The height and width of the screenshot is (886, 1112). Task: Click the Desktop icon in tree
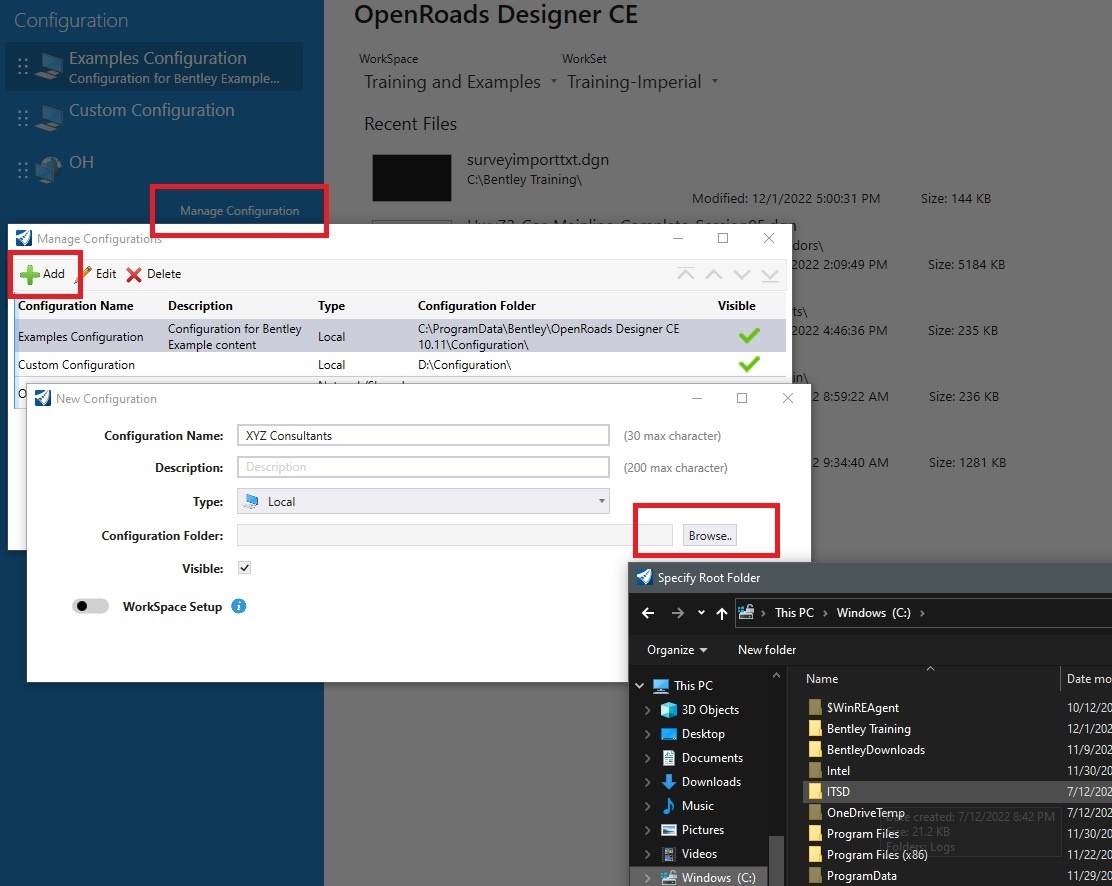(668, 733)
